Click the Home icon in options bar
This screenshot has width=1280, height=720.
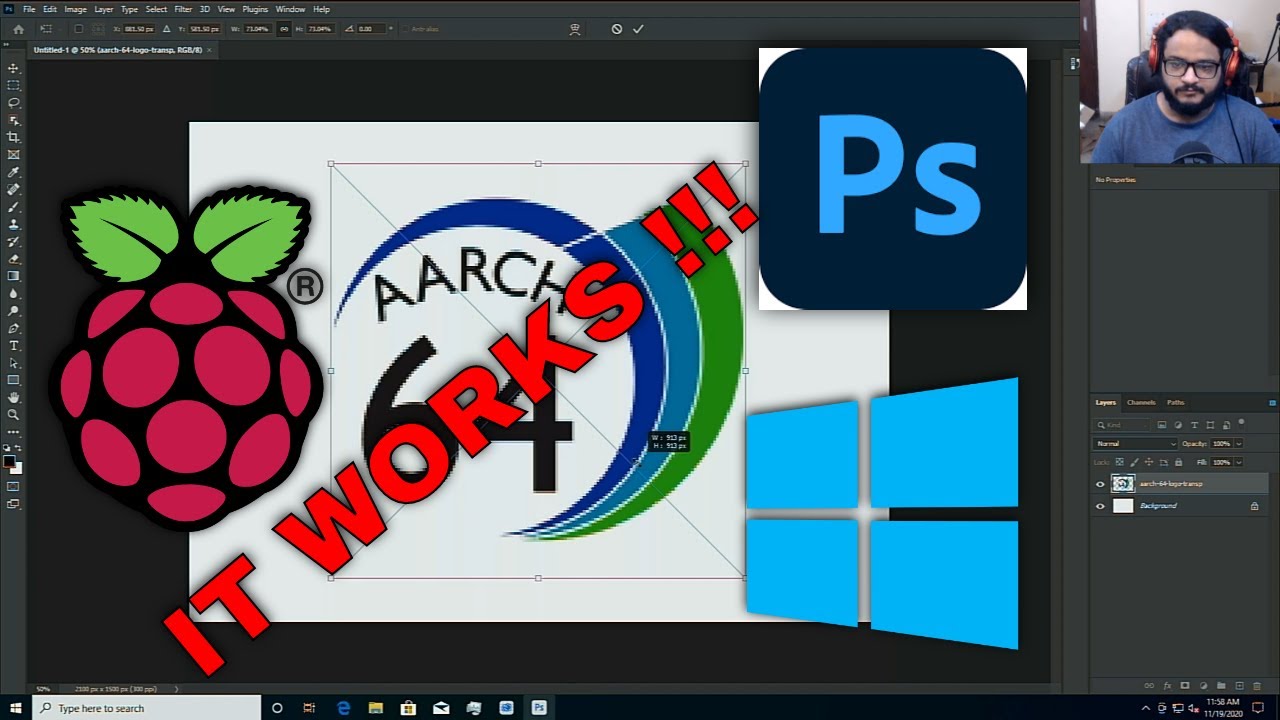click(x=18, y=29)
